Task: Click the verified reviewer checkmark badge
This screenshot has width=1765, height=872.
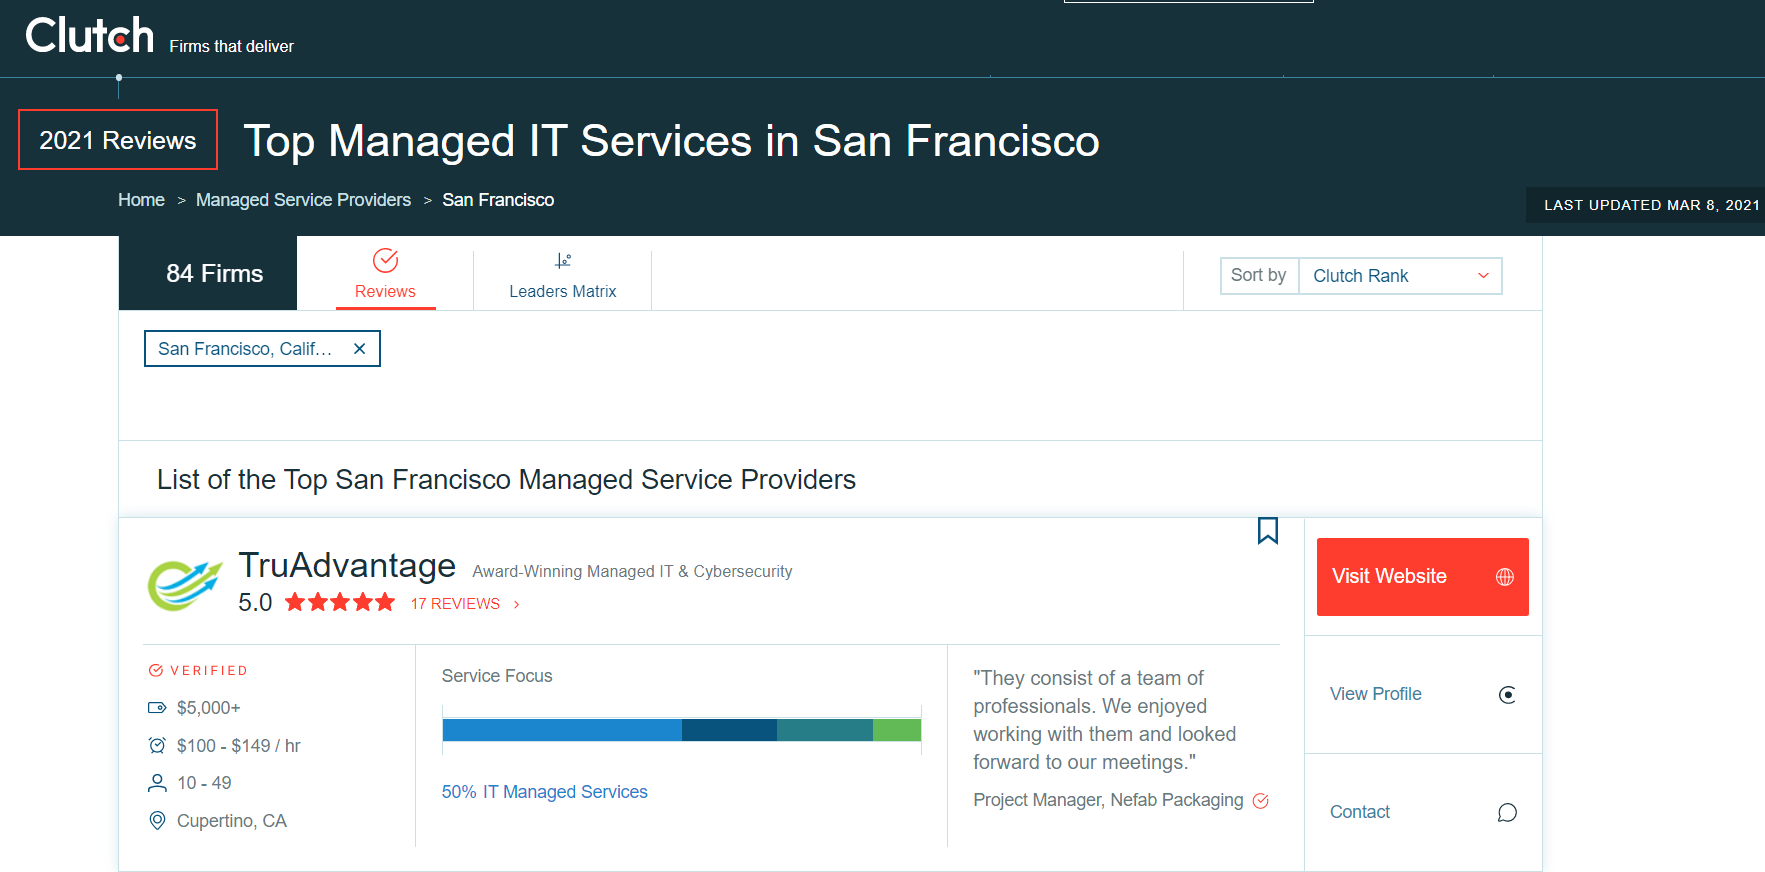Action: pyautogui.click(x=1261, y=801)
